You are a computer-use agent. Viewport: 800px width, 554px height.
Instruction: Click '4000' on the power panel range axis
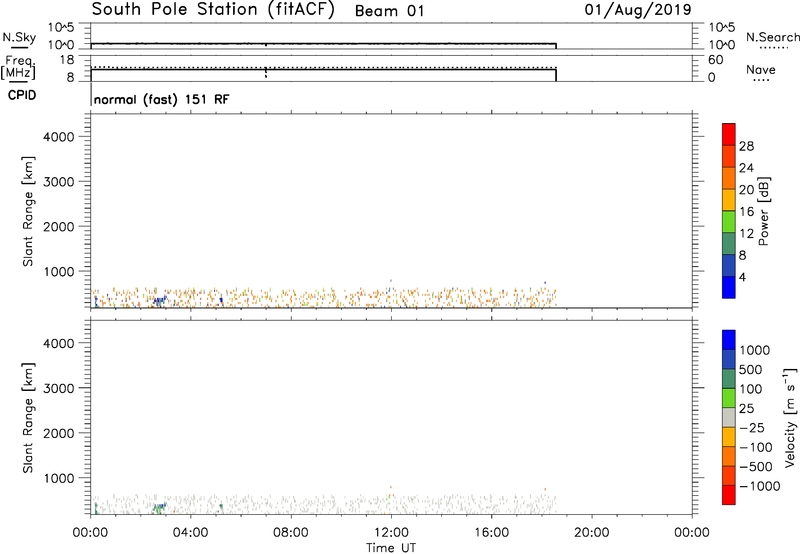click(59, 137)
